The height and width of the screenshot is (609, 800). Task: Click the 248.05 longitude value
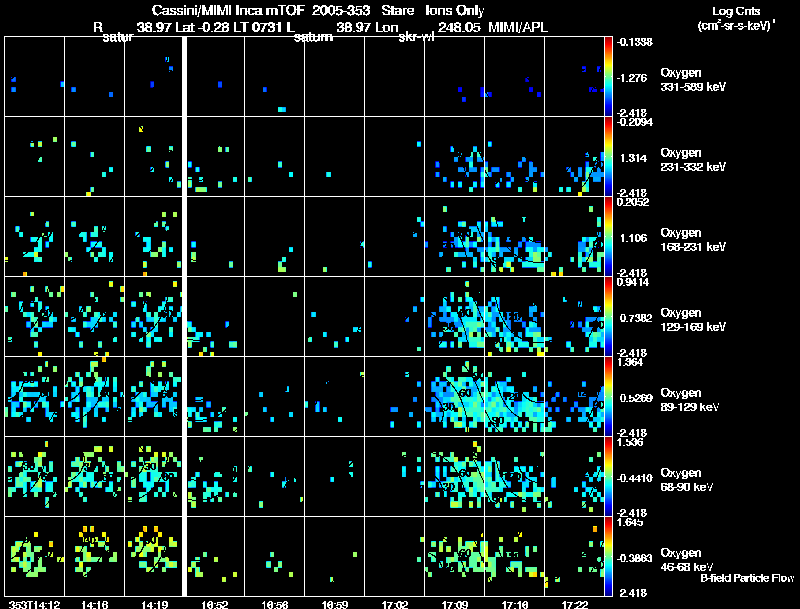[459, 28]
